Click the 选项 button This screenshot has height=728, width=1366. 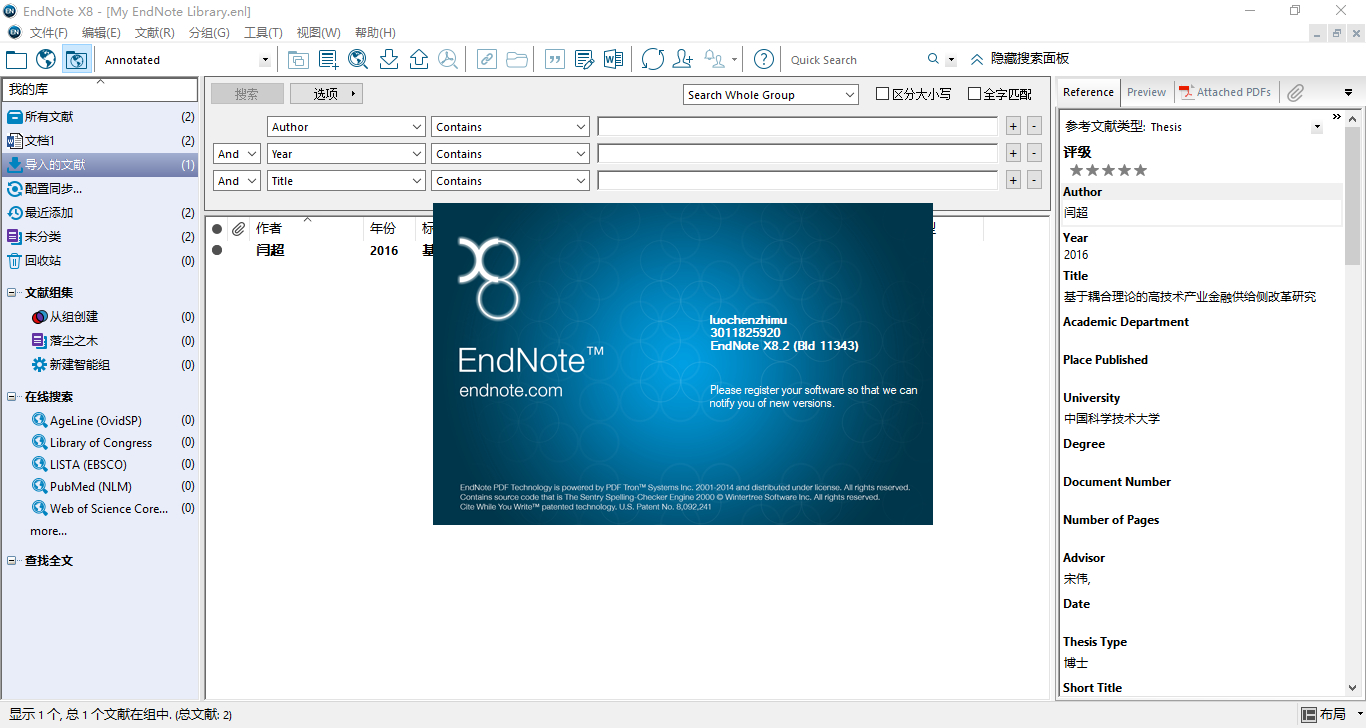coord(326,94)
